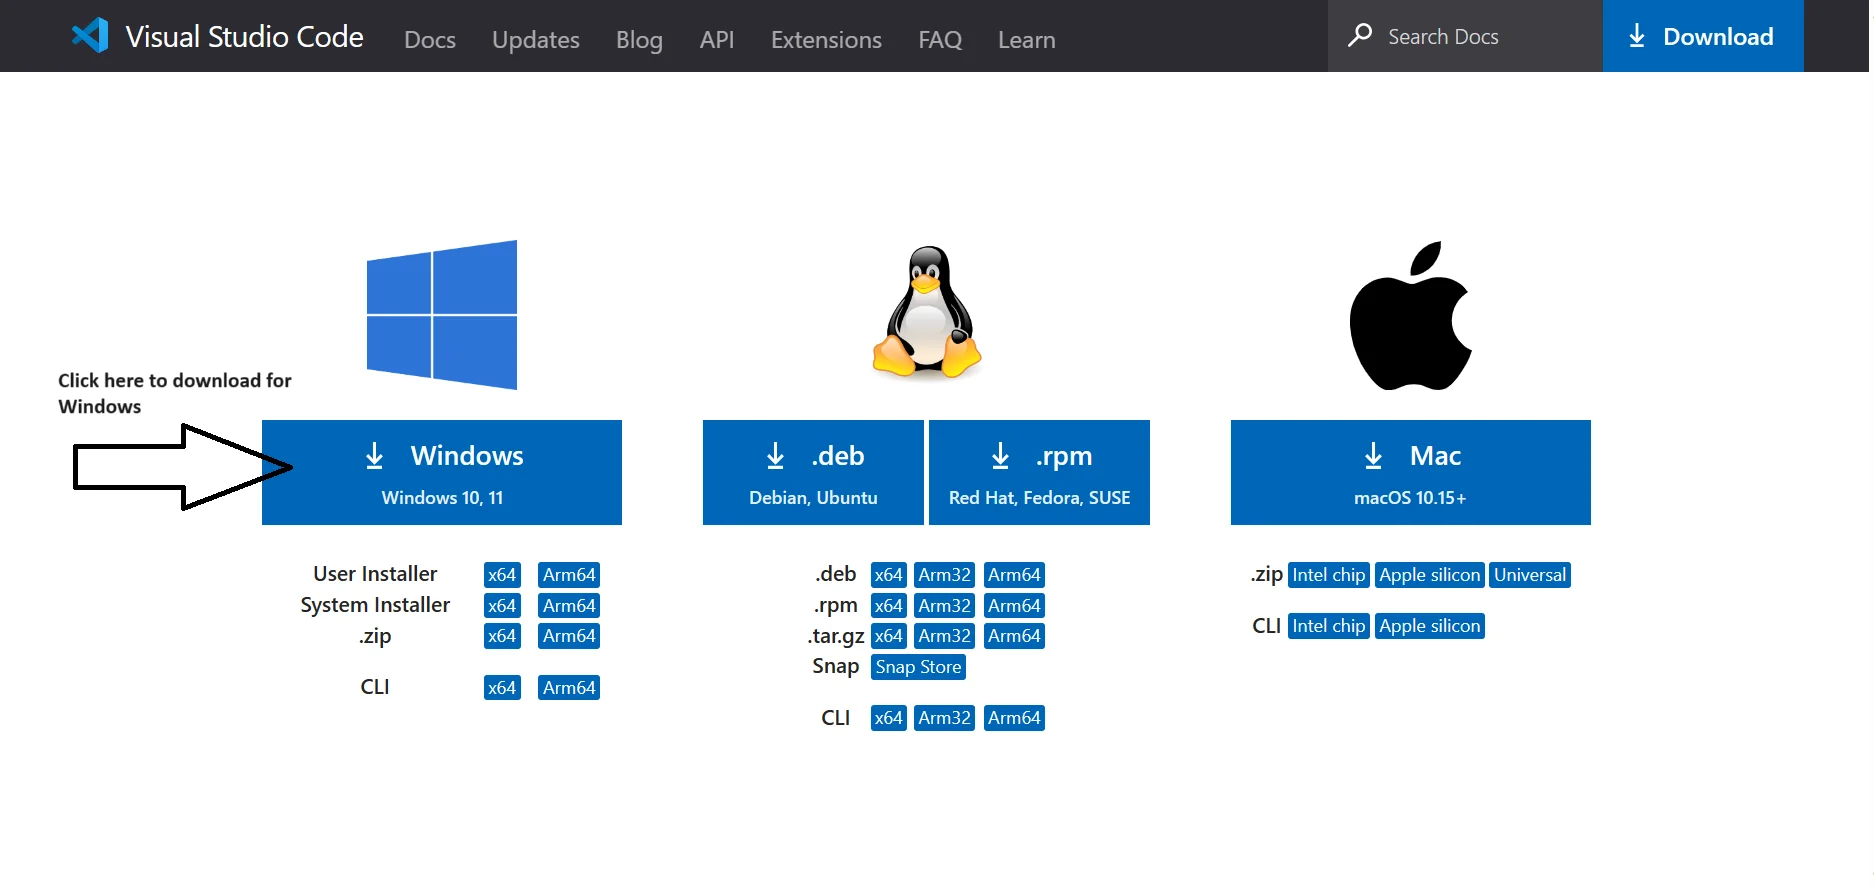Open the Docs menu item
Image resolution: width=1874 pixels, height=891 pixels.
(430, 40)
